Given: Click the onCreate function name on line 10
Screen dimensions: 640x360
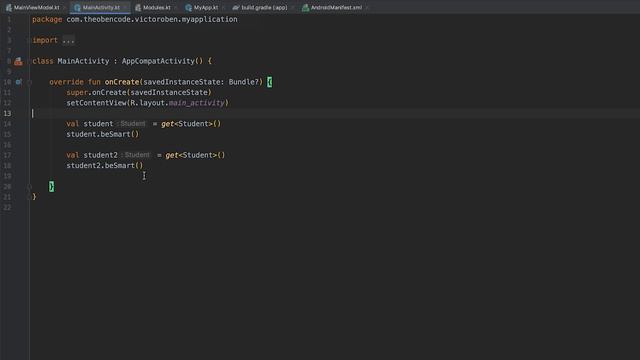Looking at the screenshot, I should click(x=122, y=82).
